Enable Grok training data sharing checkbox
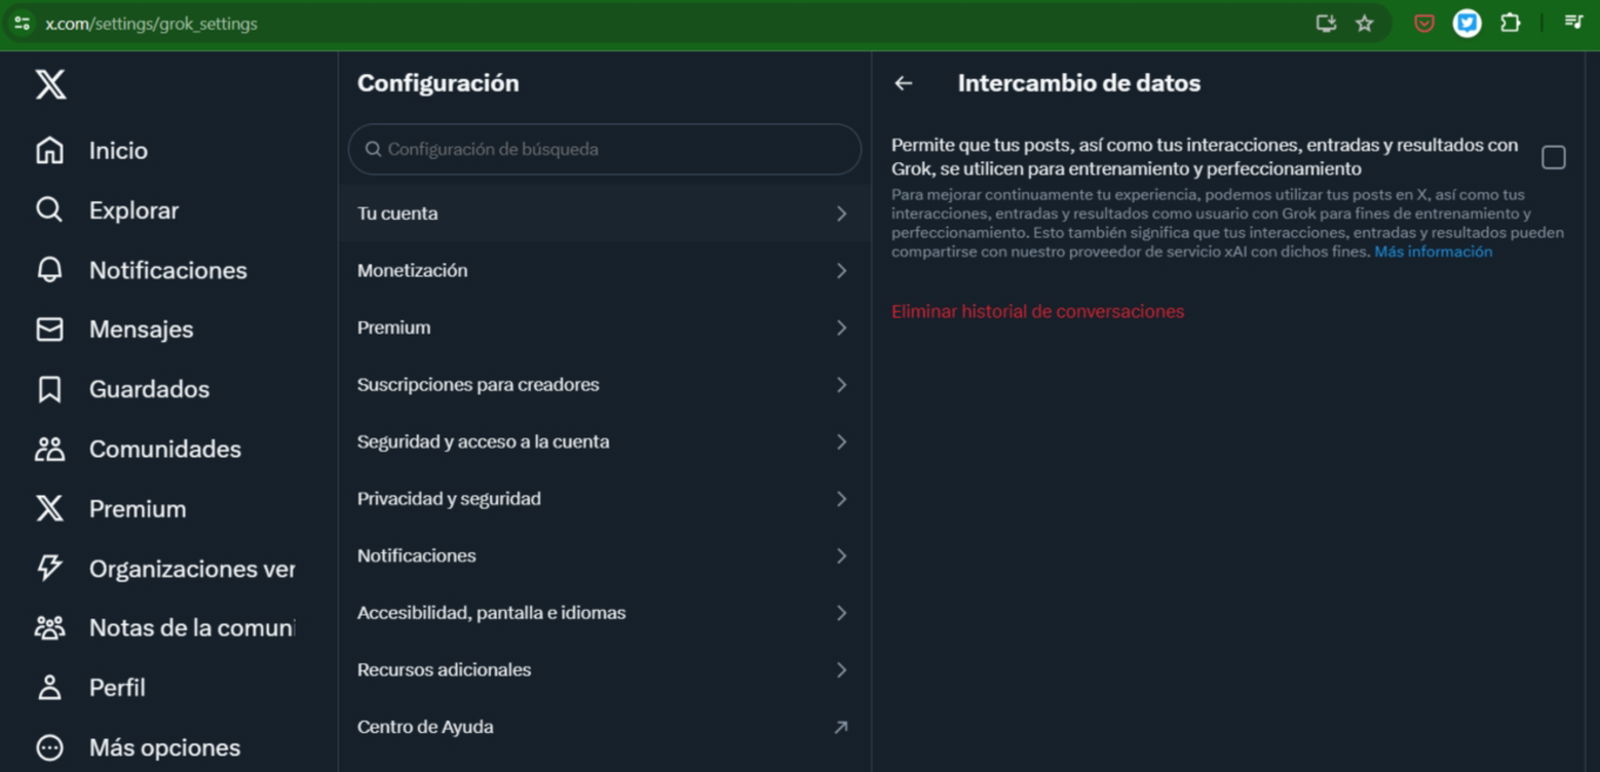The height and width of the screenshot is (772, 1600). (x=1553, y=157)
